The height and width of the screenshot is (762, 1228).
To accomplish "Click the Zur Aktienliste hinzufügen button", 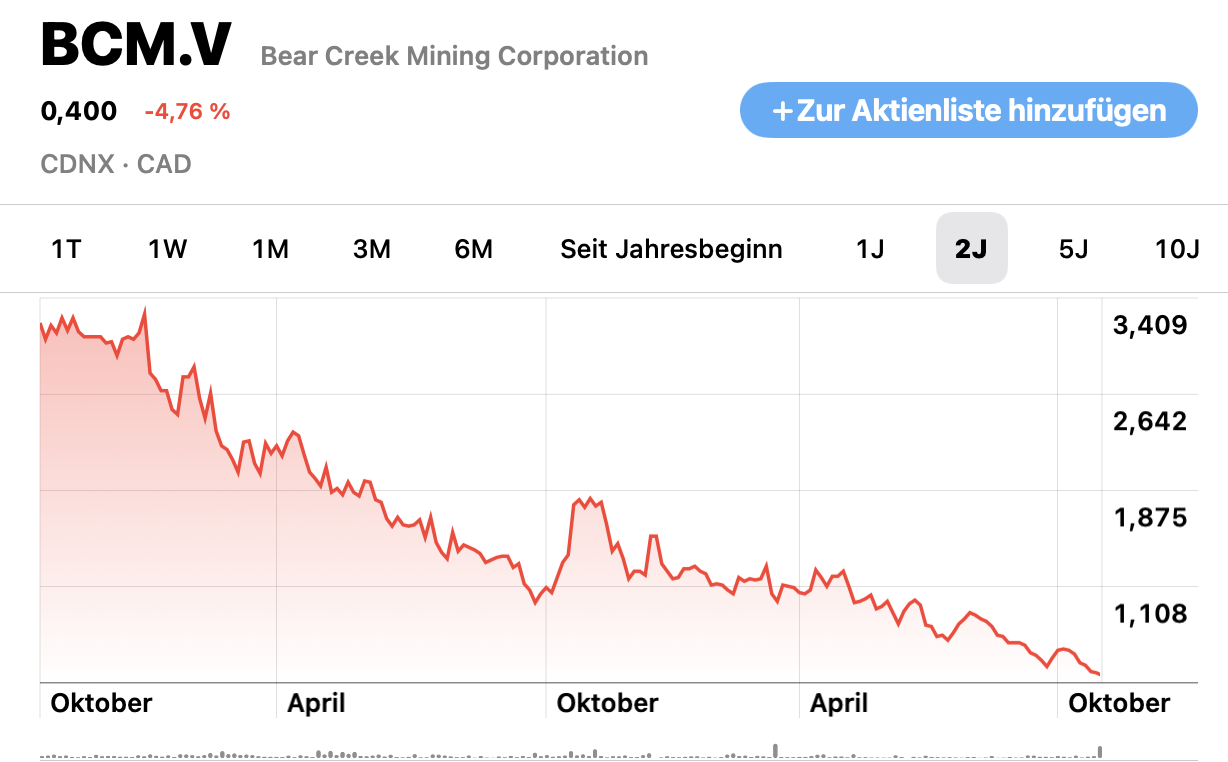I will [x=968, y=110].
